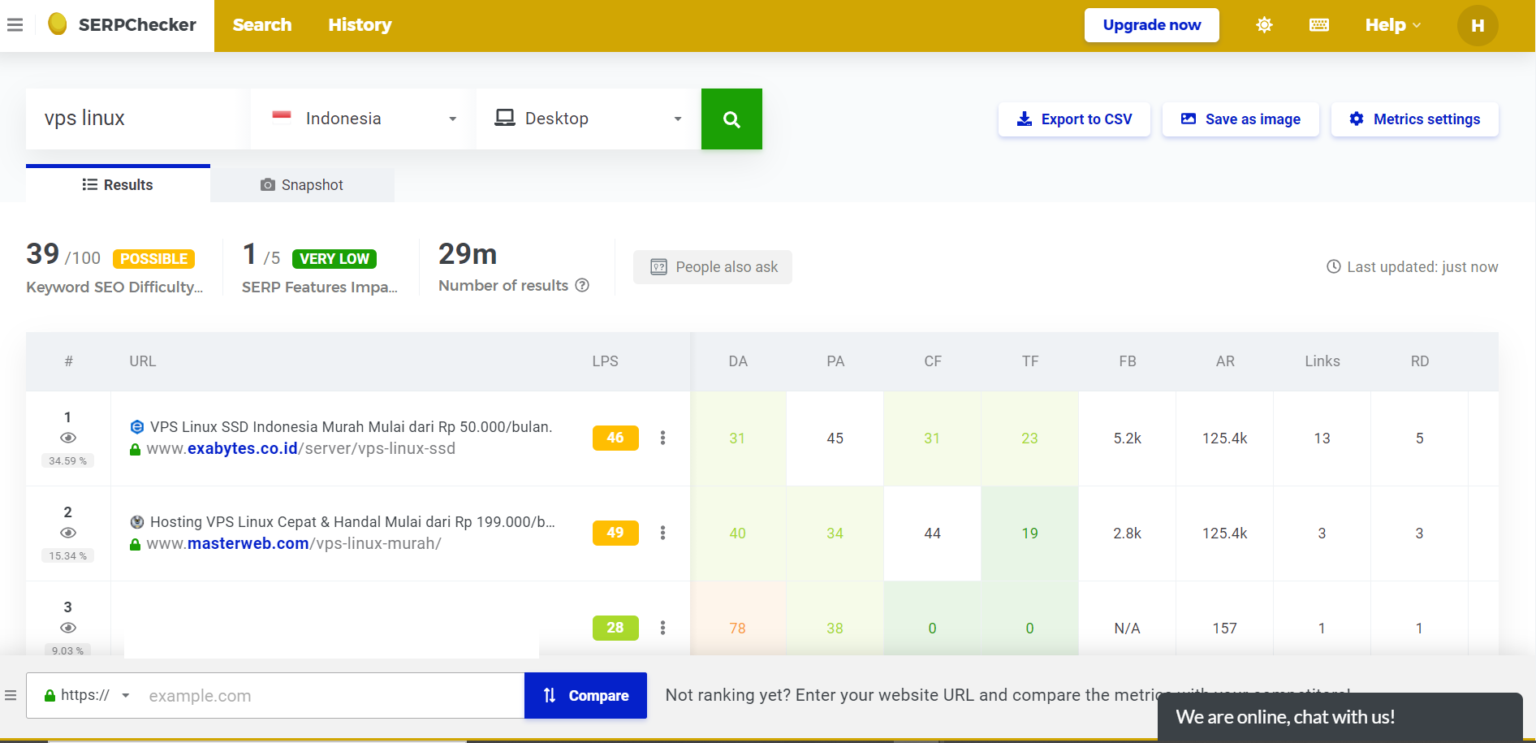1536x743 pixels.
Task: Open the compare bar menu icon
Action: tap(11, 695)
